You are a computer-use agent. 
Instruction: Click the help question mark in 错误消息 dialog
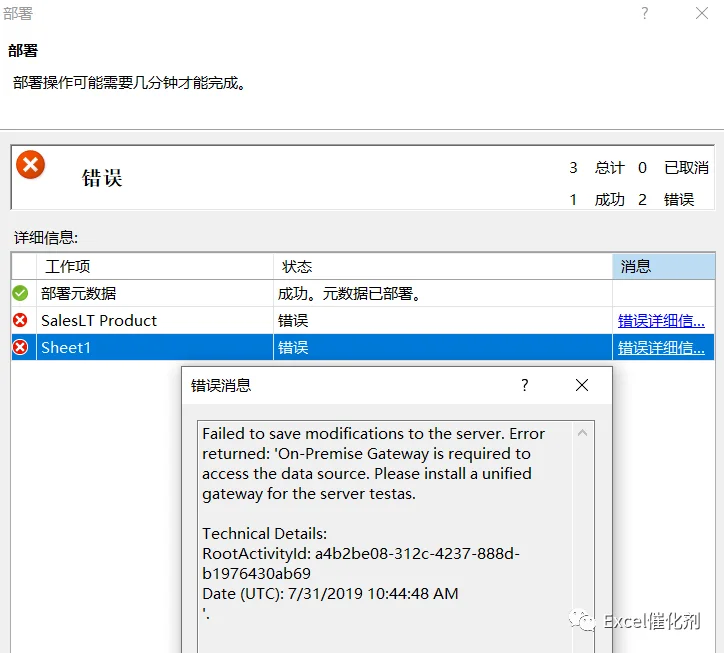point(525,385)
